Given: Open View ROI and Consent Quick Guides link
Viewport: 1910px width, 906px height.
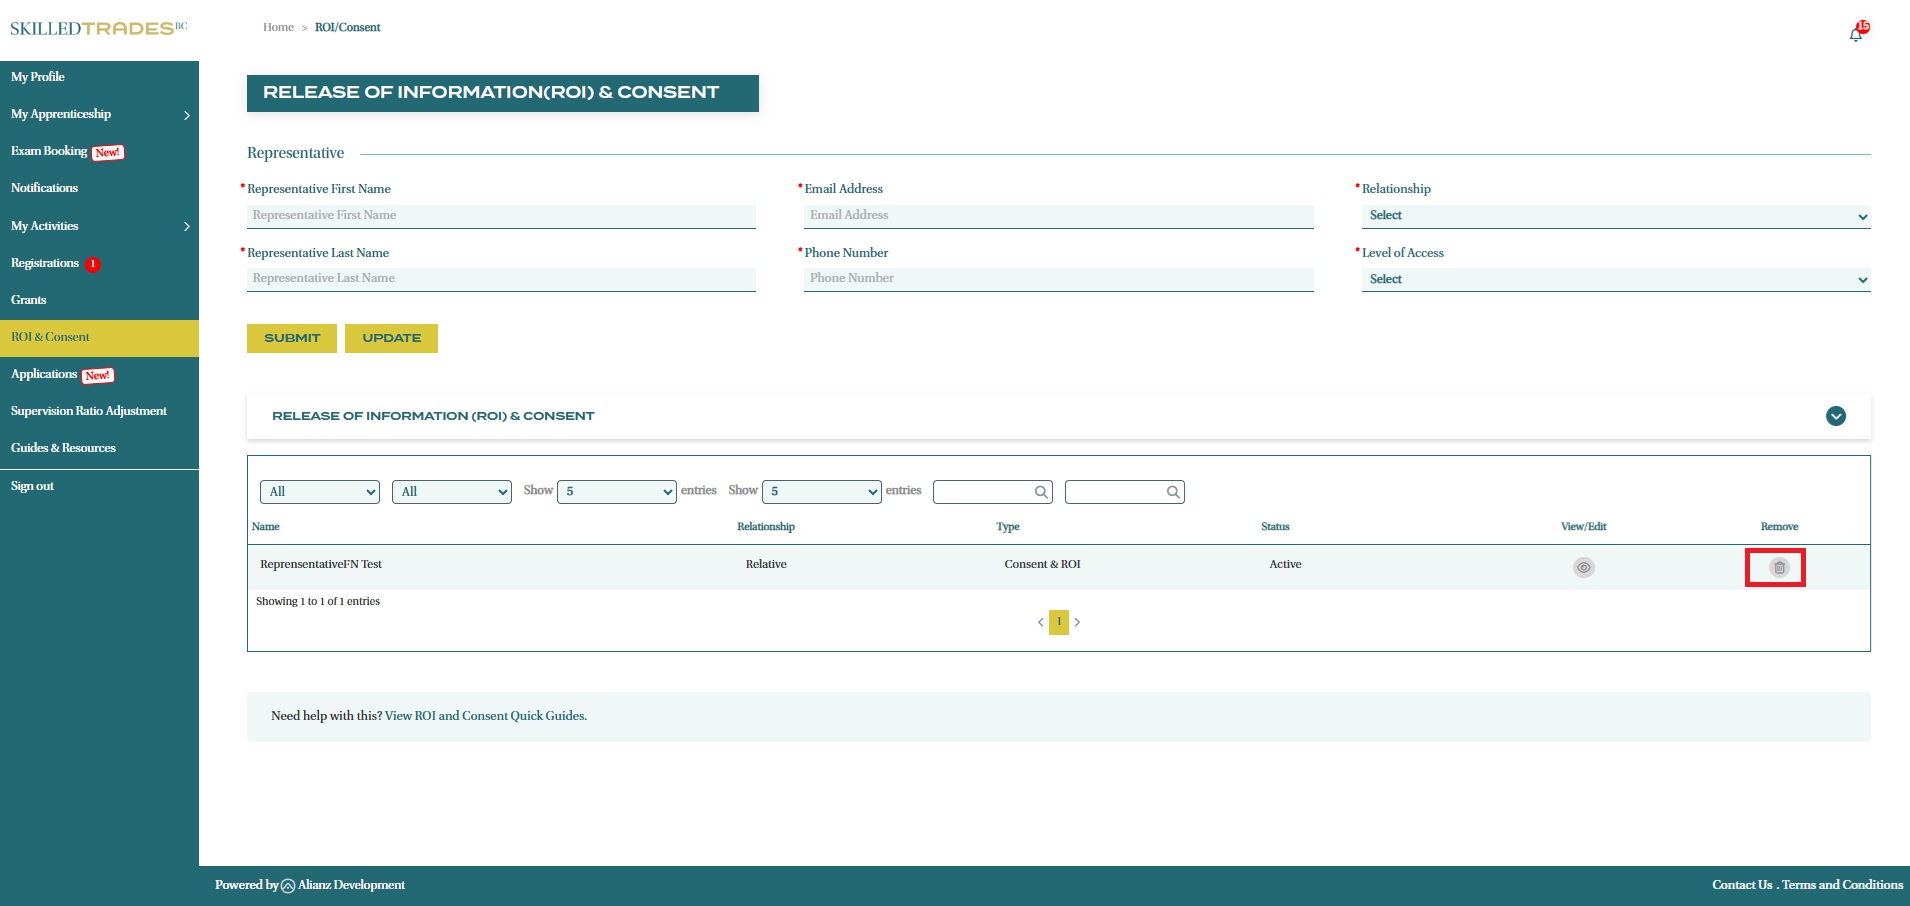Looking at the screenshot, I should [x=485, y=716].
